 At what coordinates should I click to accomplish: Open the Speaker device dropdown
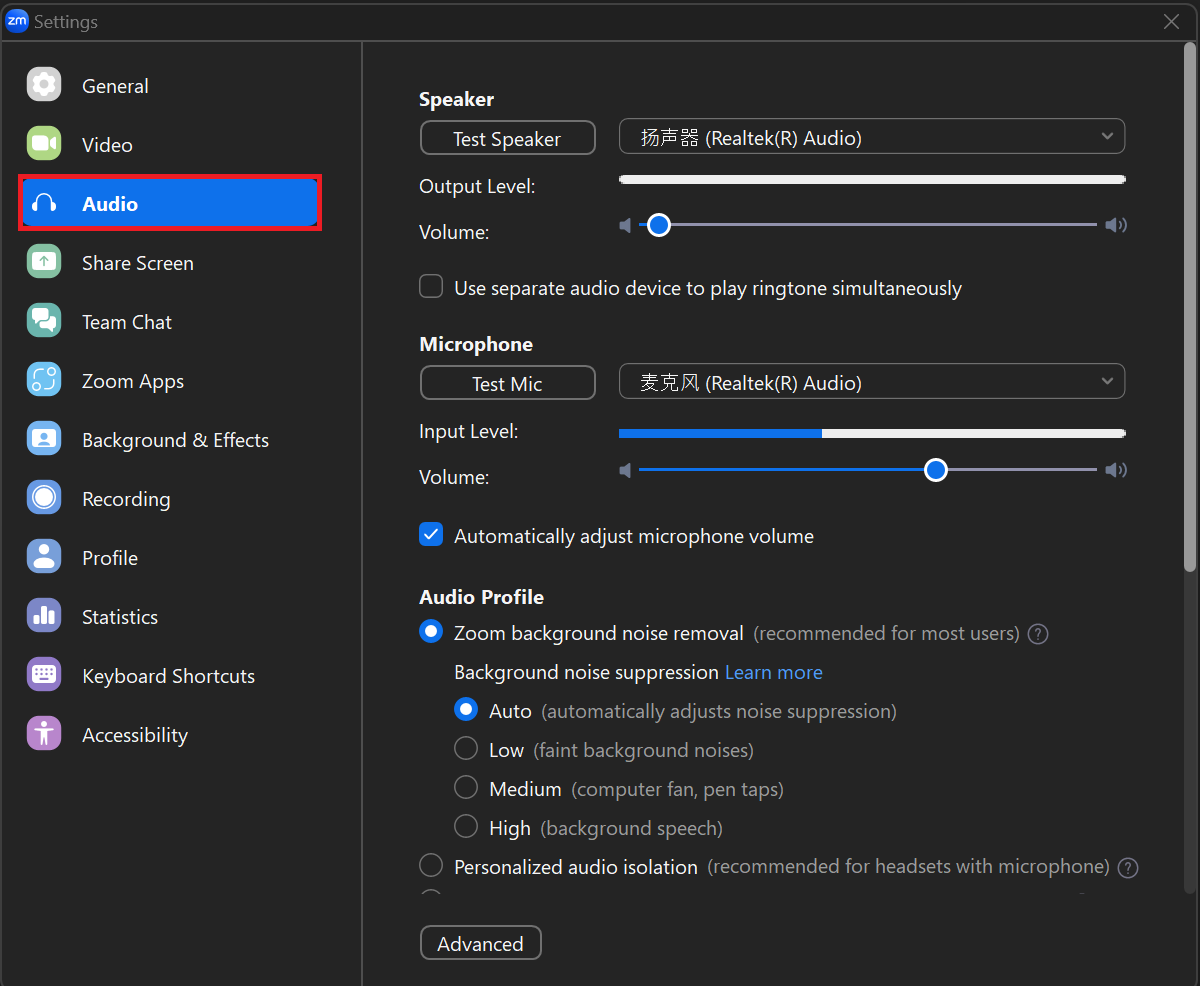coord(872,137)
